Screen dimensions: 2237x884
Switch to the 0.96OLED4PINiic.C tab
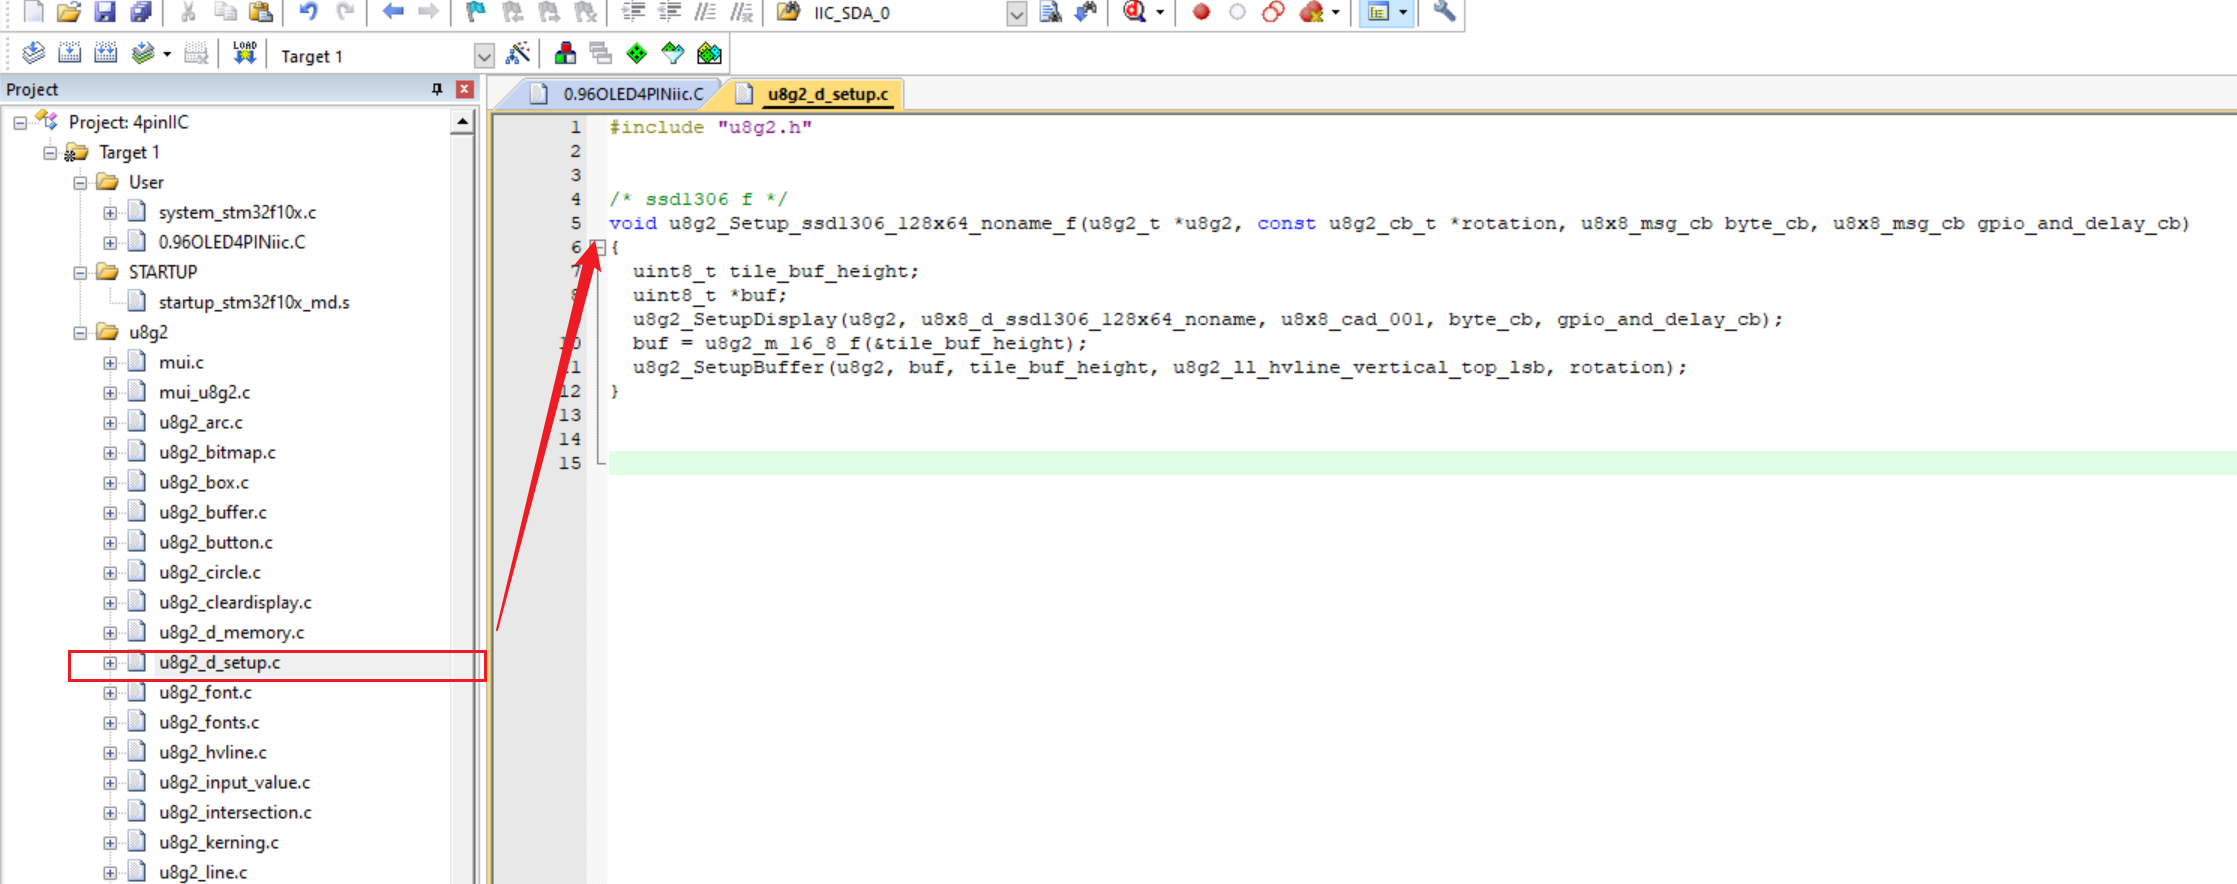[632, 94]
